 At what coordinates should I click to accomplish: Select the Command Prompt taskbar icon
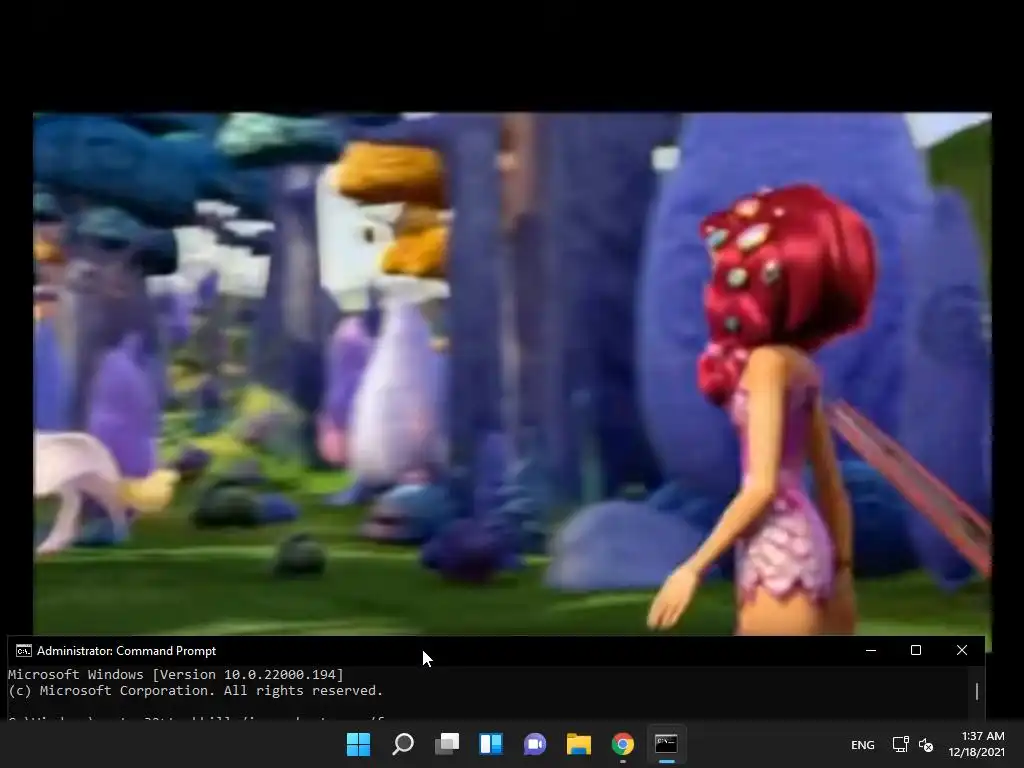point(666,744)
